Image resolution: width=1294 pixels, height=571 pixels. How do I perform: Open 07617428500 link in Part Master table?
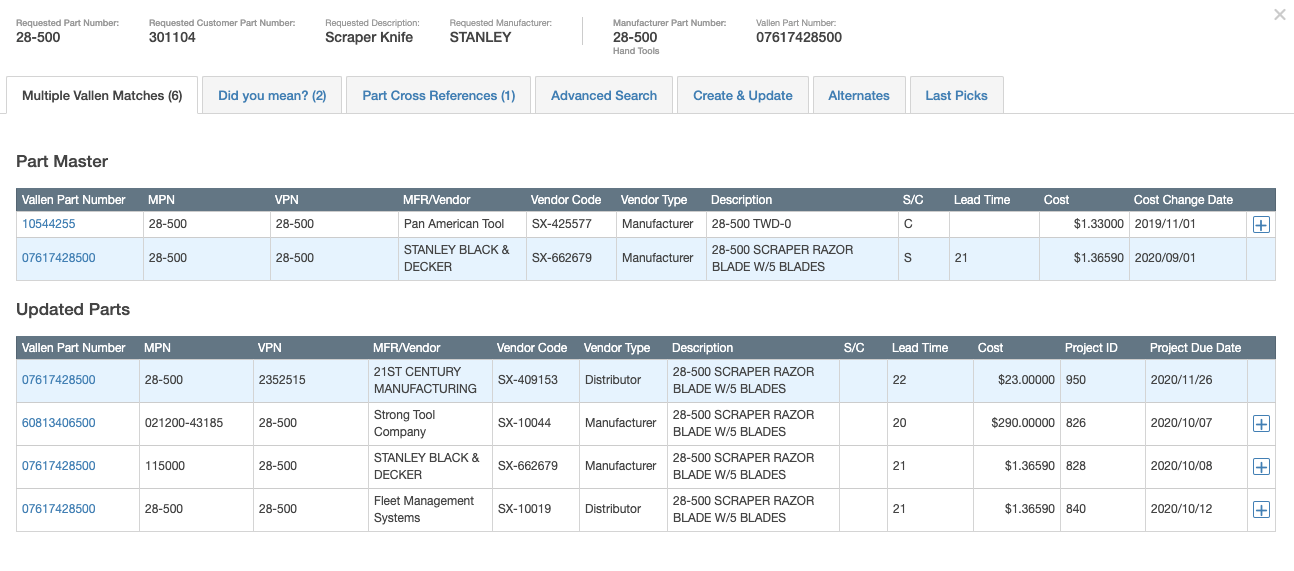click(x=59, y=258)
